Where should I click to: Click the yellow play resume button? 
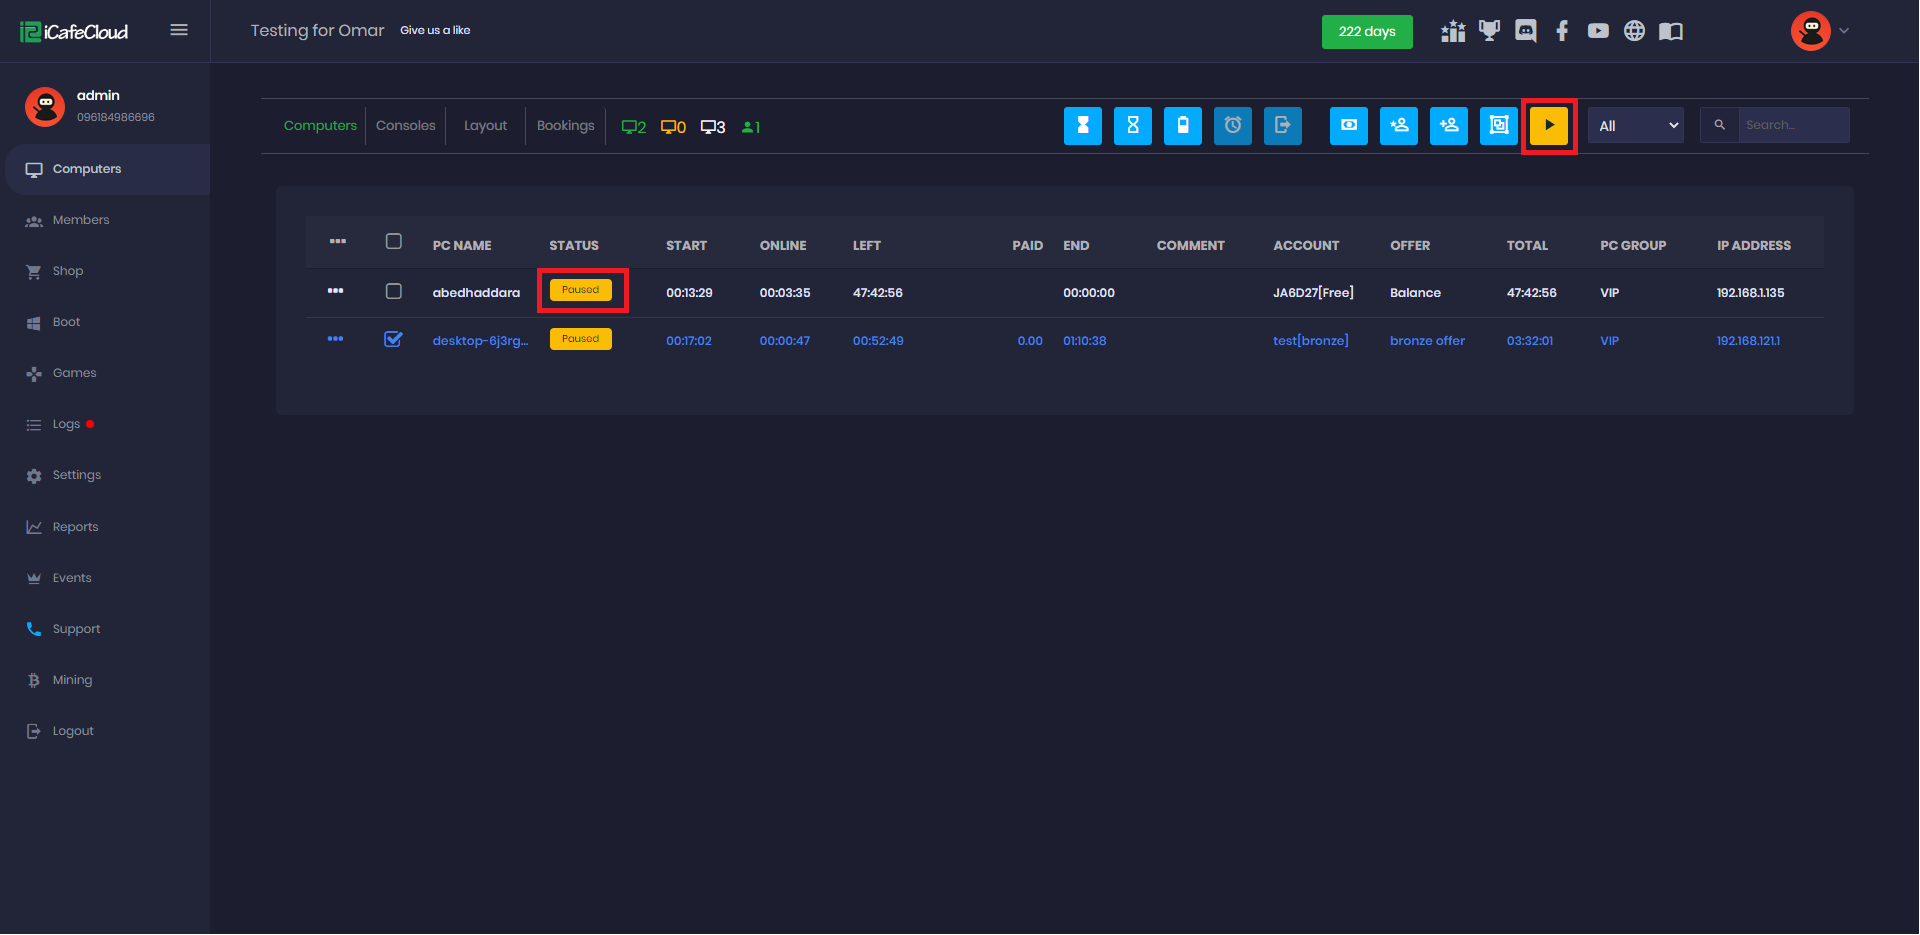click(1548, 126)
